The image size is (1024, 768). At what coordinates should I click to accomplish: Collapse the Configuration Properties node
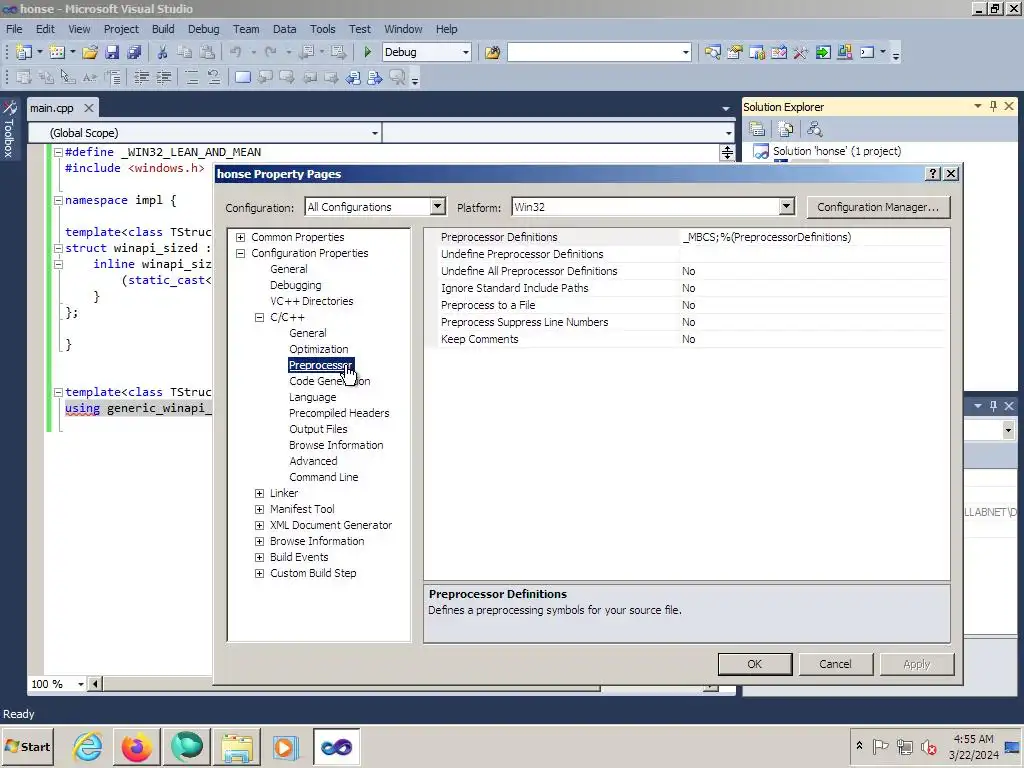pyautogui.click(x=240, y=253)
